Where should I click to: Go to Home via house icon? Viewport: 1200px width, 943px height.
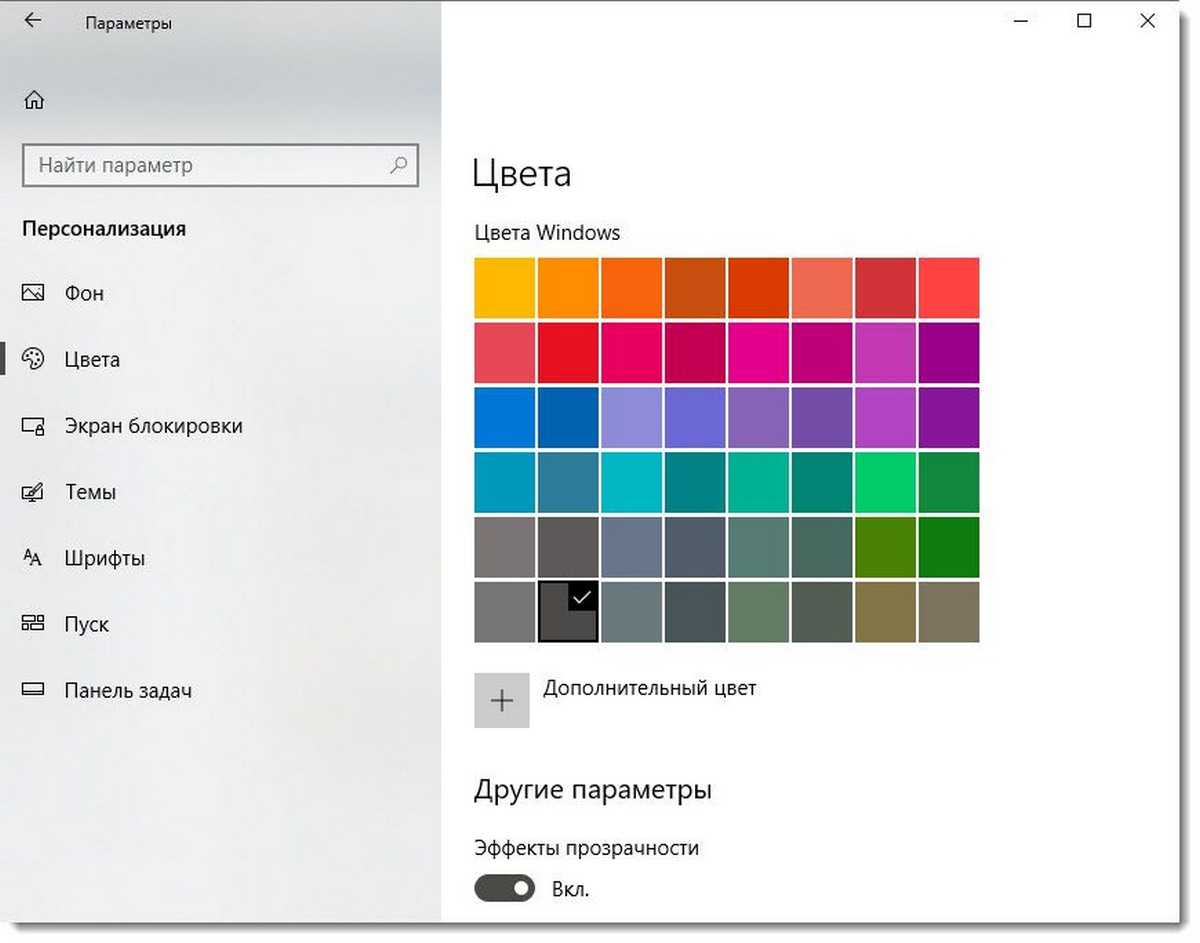tap(34, 100)
